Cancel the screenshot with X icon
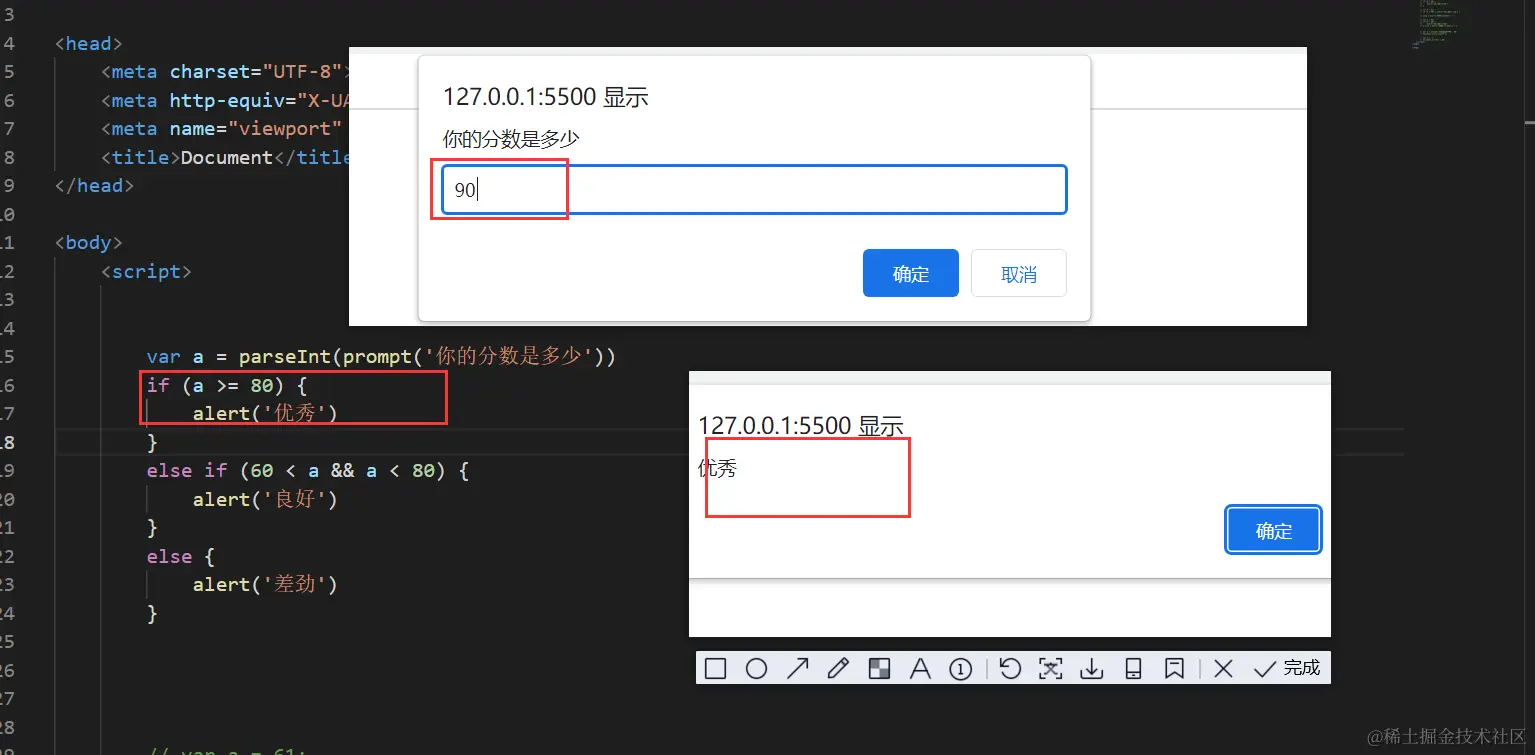 click(x=1223, y=669)
